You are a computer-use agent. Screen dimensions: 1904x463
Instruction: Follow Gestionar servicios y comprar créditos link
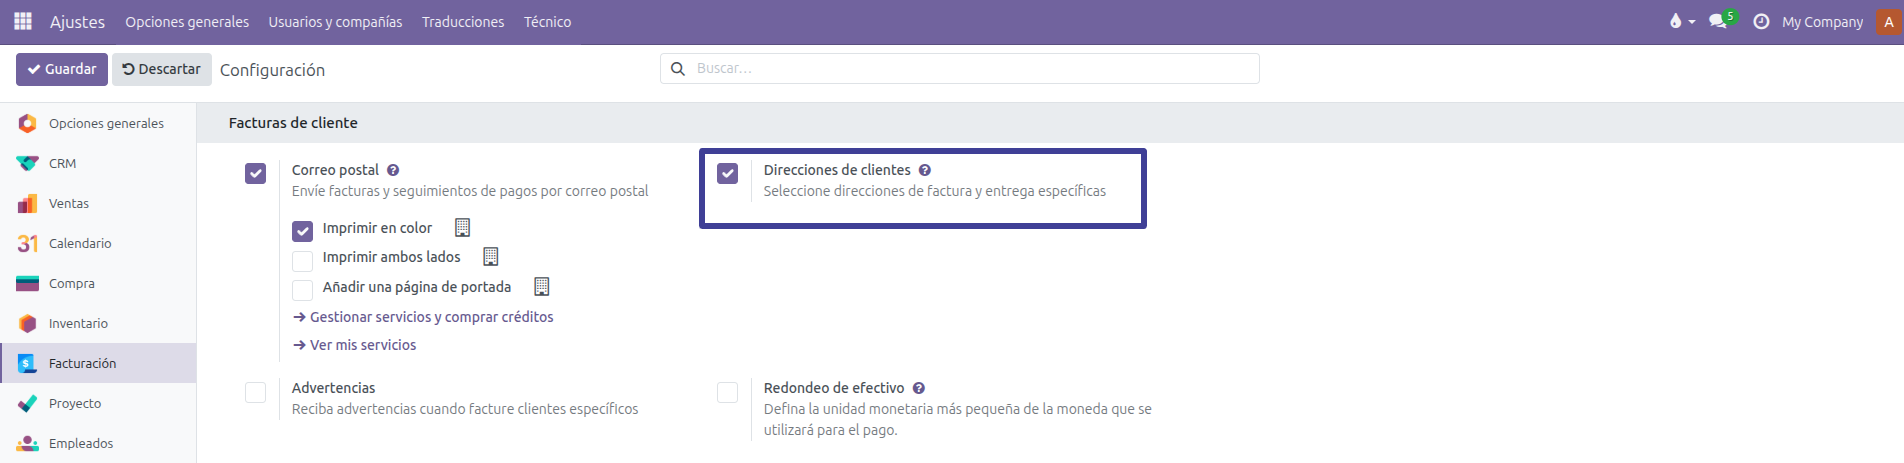[431, 317]
